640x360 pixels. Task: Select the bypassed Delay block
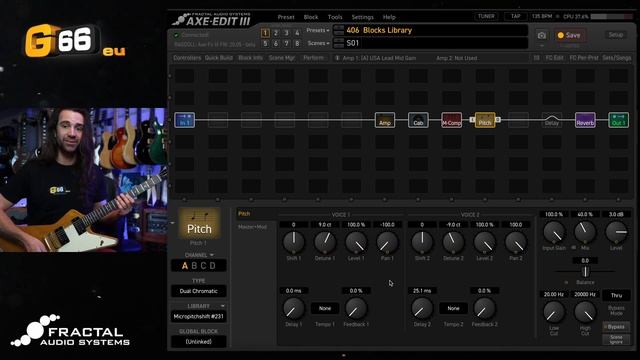[552, 120]
